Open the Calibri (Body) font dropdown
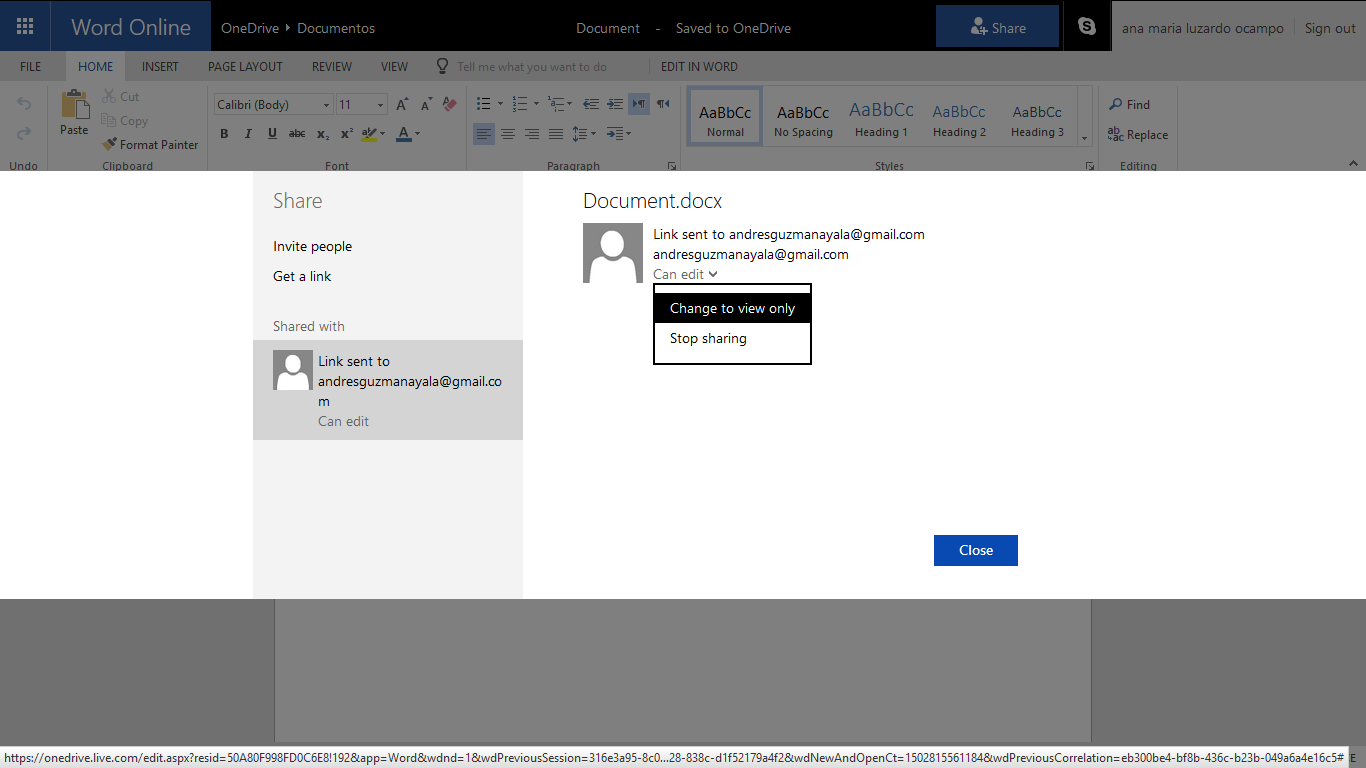The height and width of the screenshot is (768, 1366). (326, 105)
